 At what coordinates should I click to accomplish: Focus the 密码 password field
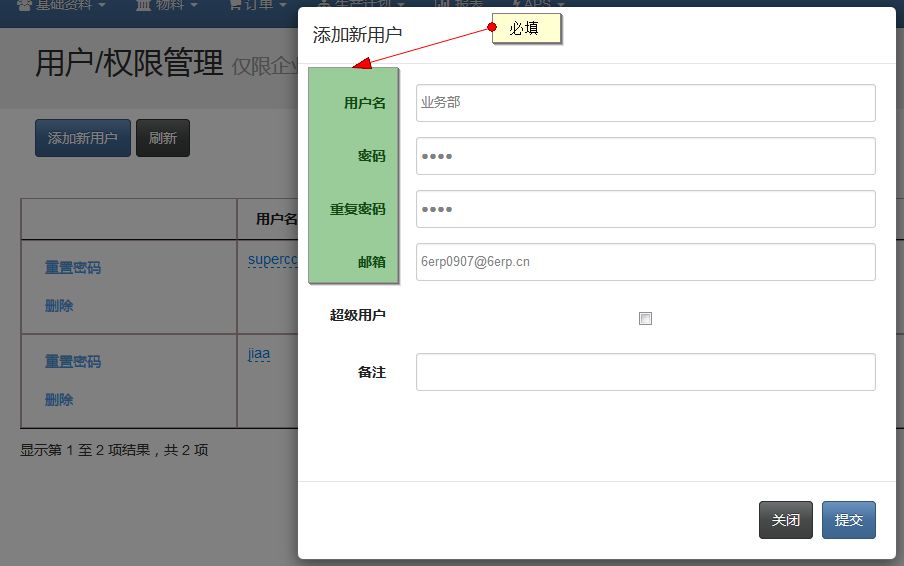(645, 156)
